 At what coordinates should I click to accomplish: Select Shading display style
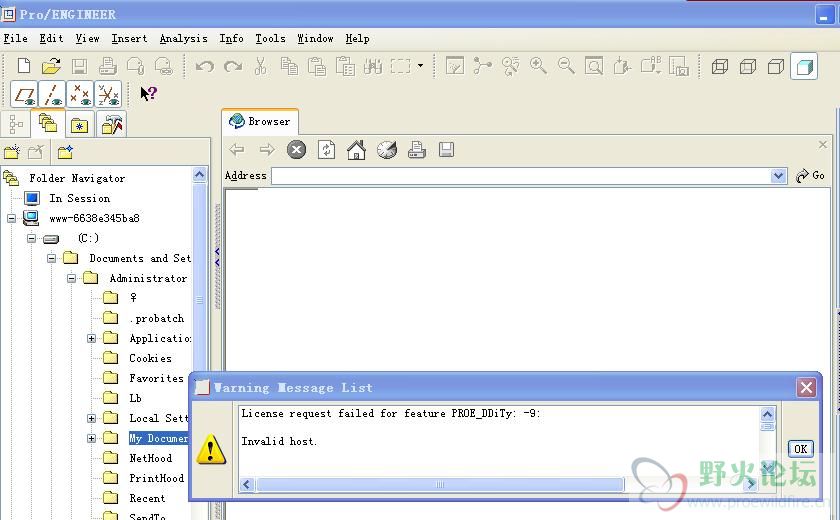coord(804,66)
